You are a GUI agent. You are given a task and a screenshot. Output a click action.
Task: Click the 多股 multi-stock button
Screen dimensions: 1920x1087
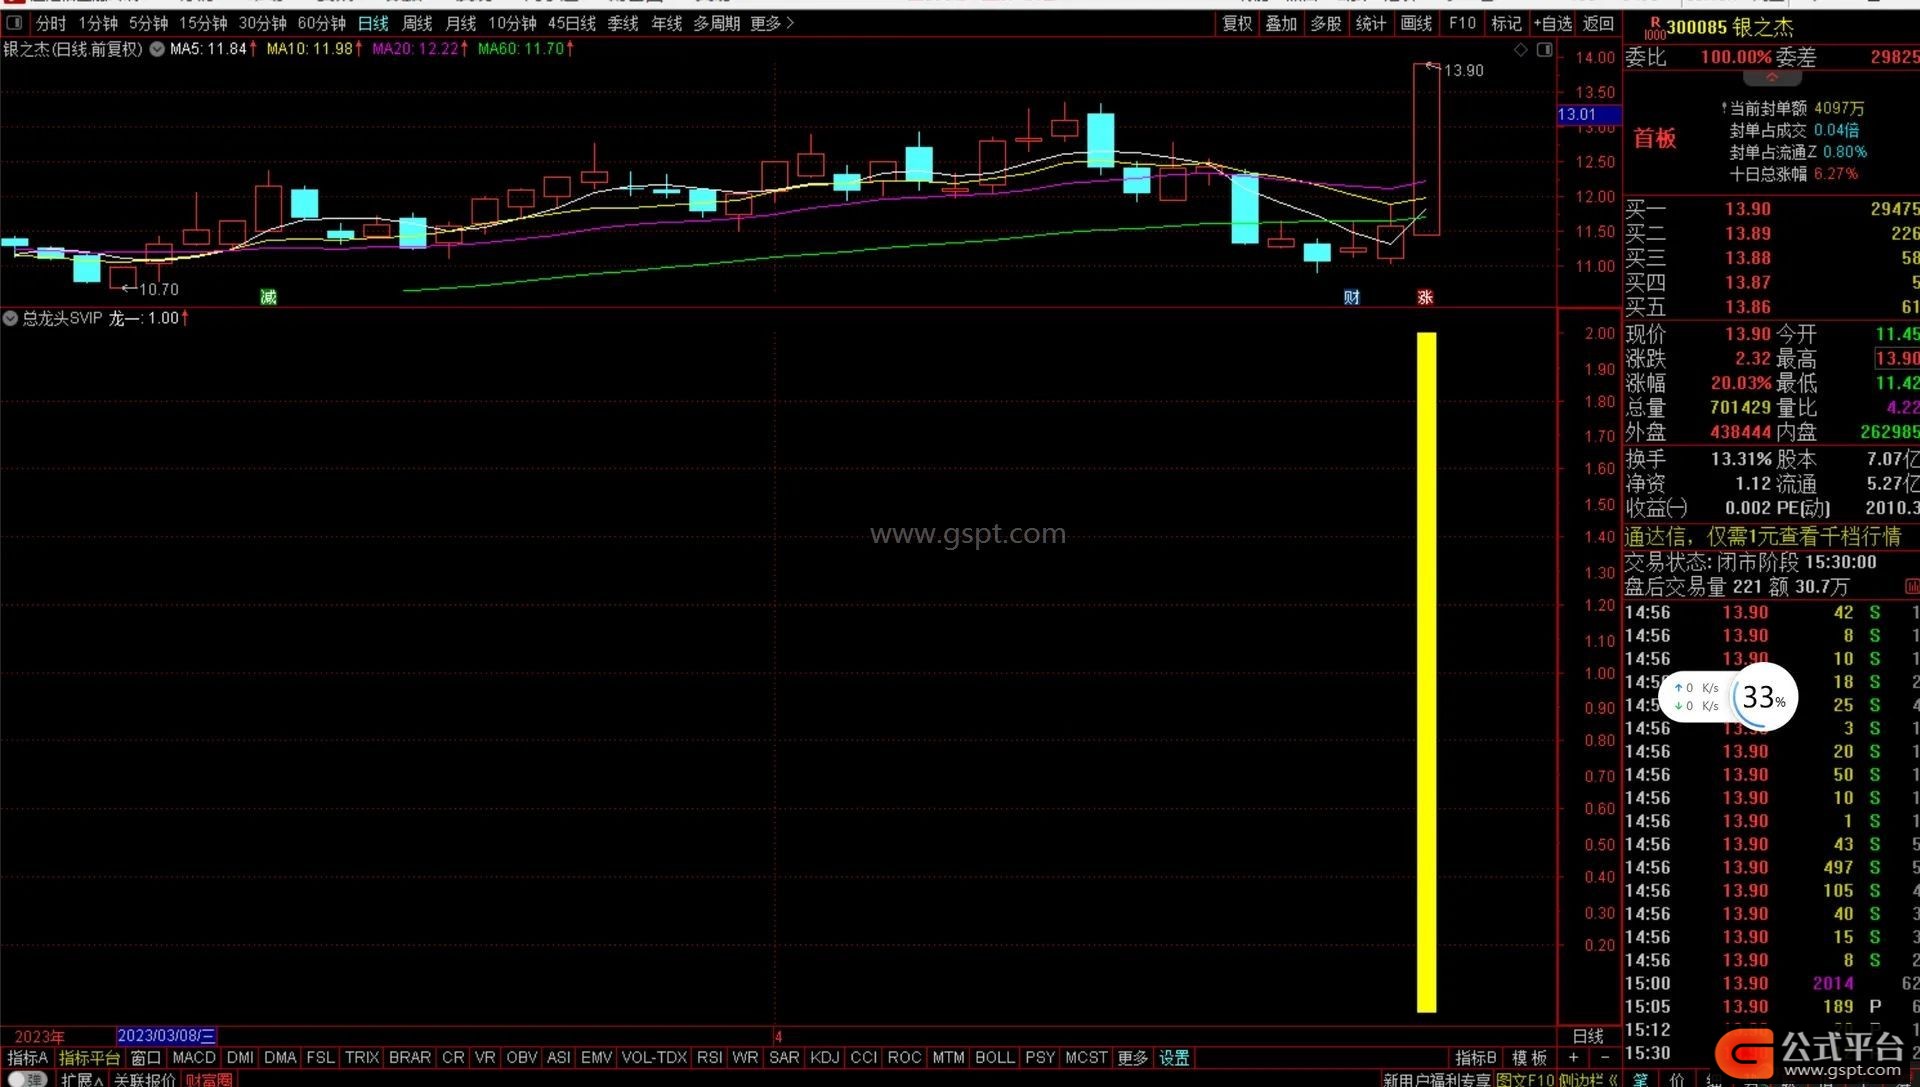point(1326,23)
